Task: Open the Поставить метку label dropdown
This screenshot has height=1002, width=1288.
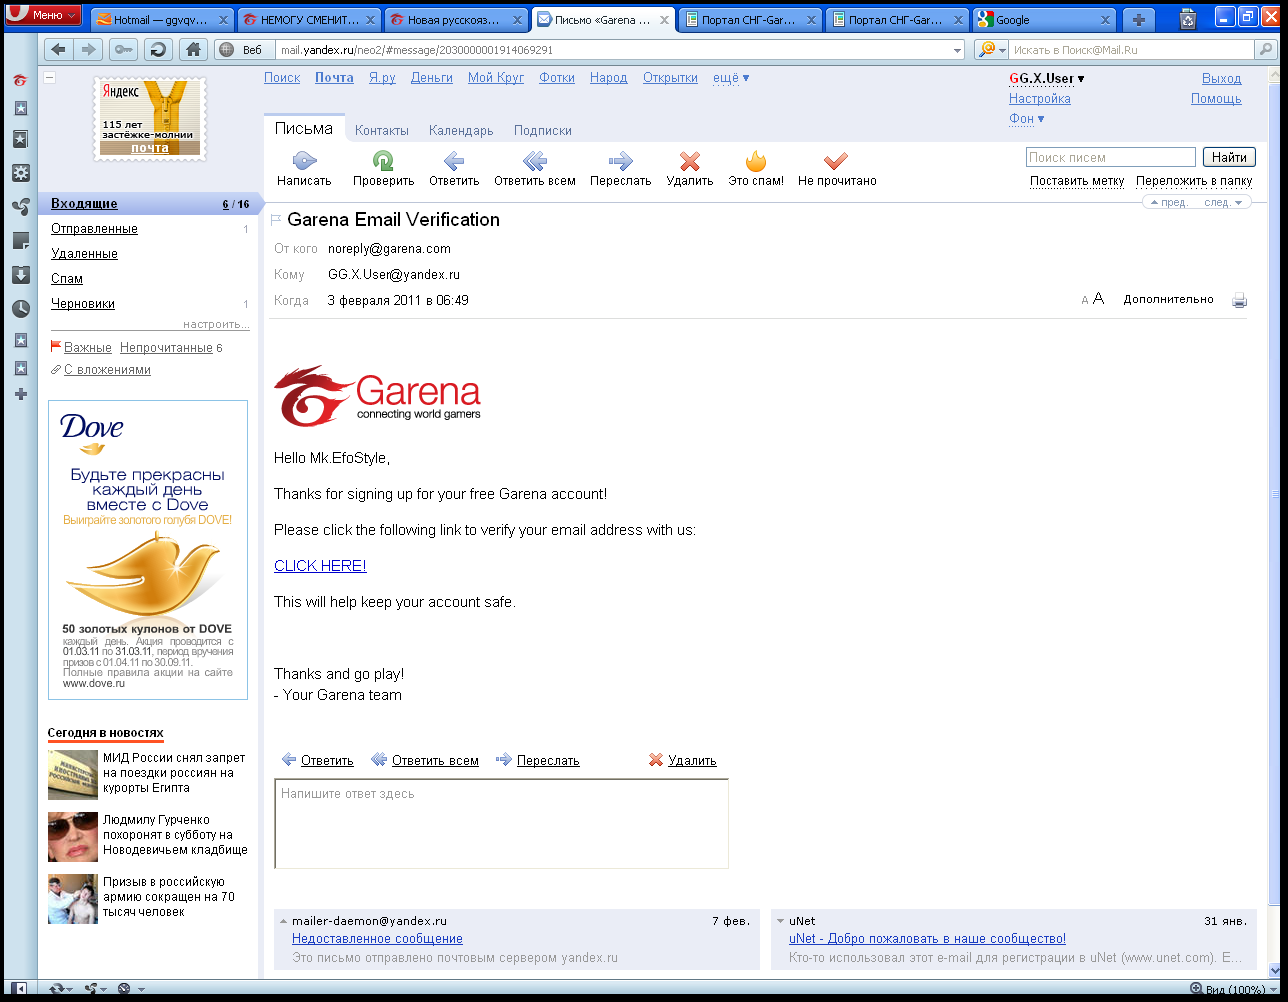Action: [x=1077, y=181]
